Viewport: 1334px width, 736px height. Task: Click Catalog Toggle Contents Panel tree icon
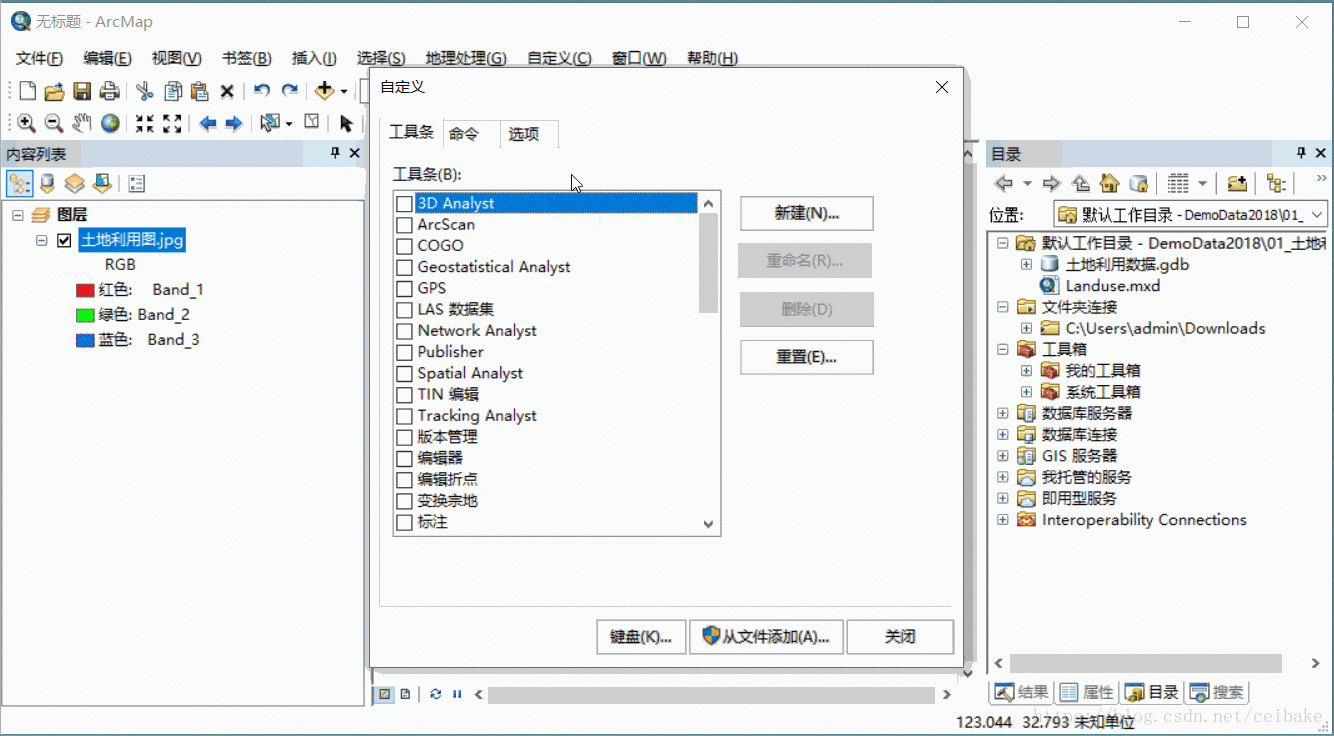pyautogui.click(x=1275, y=183)
